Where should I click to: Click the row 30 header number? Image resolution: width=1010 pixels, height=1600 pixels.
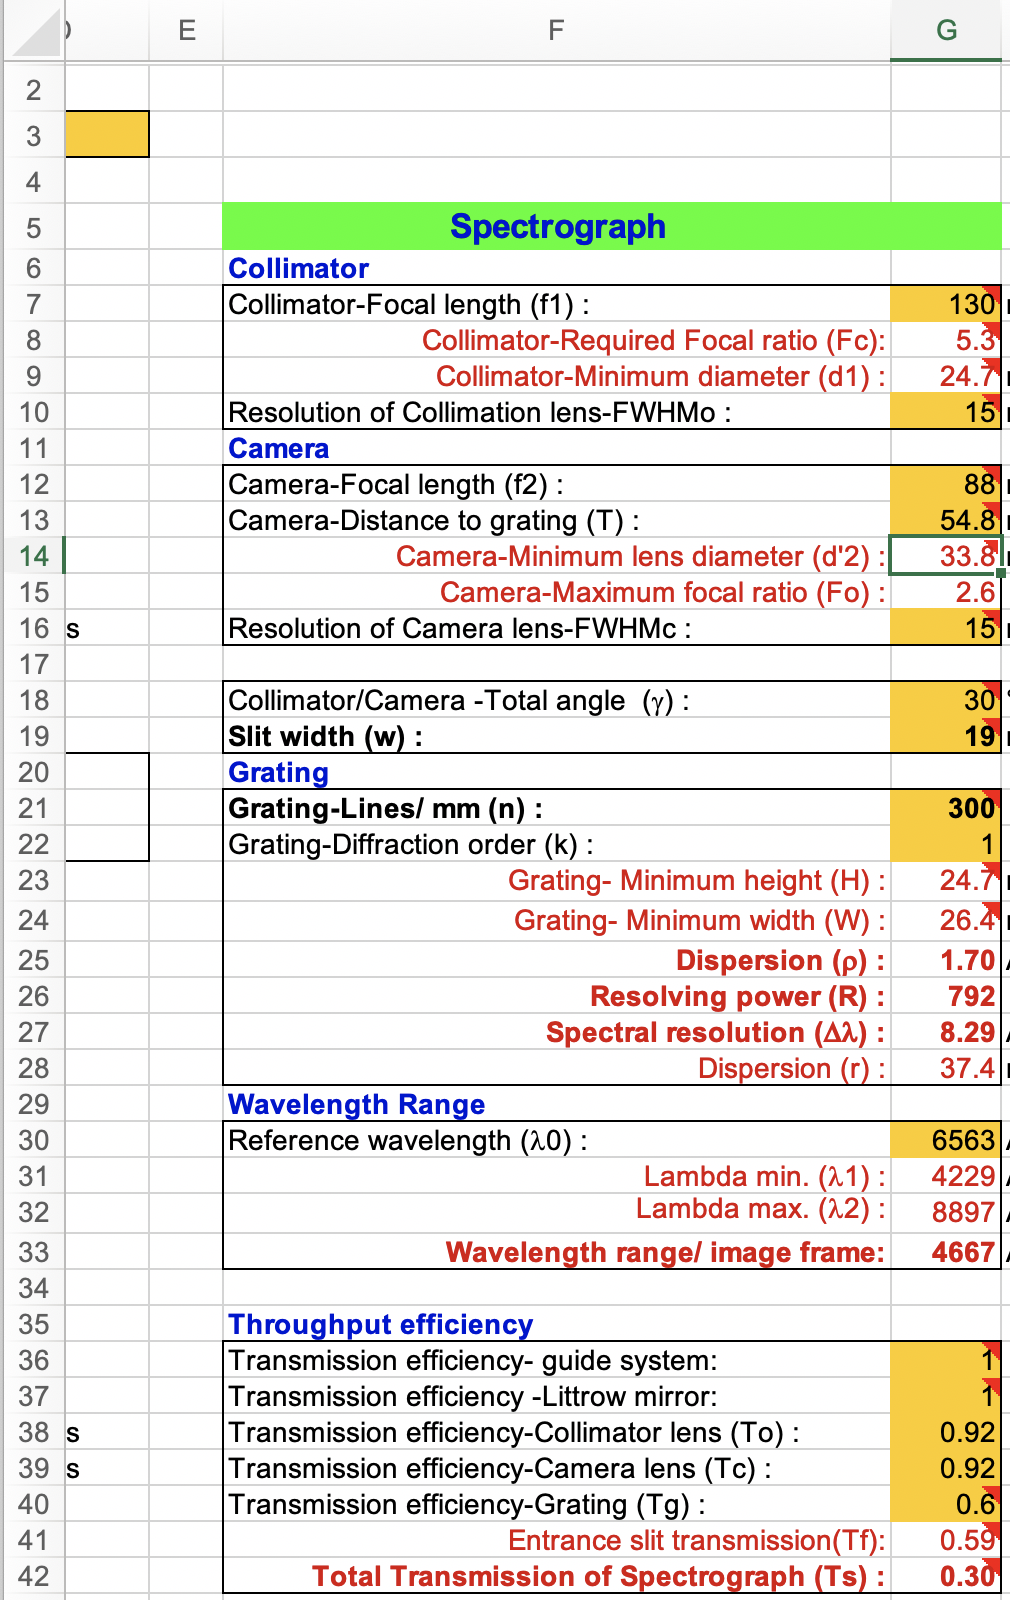33,1140
